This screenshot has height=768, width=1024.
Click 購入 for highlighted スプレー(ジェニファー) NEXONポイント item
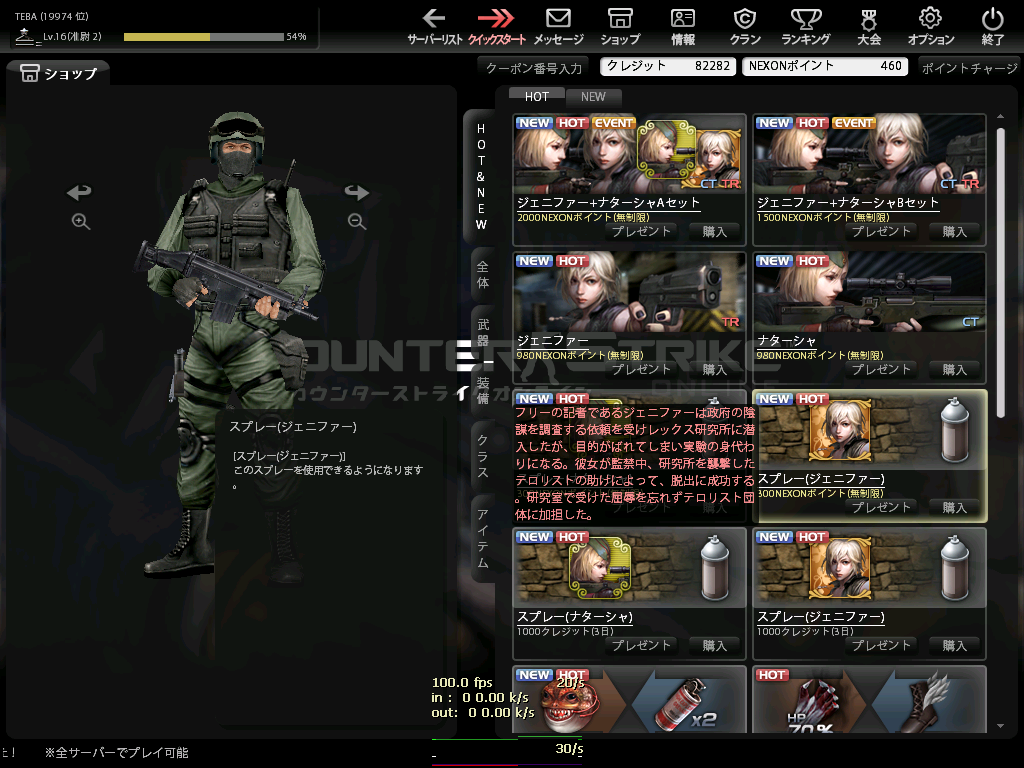pyautogui.click(x=954, y=507)
